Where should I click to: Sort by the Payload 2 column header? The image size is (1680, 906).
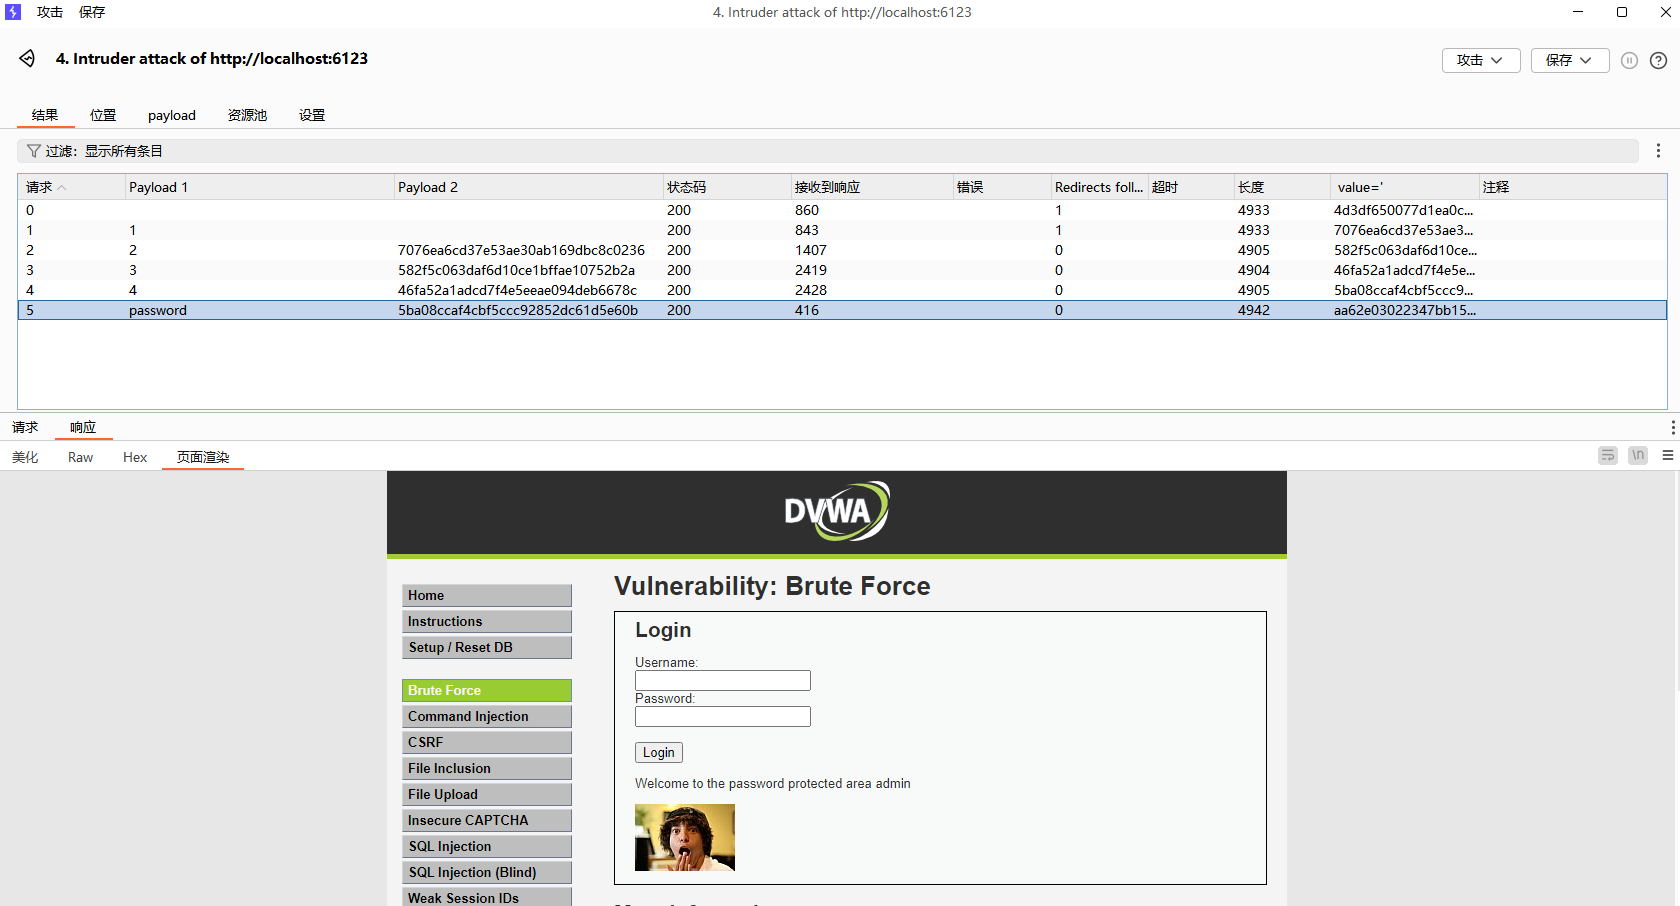coord(529,187)
